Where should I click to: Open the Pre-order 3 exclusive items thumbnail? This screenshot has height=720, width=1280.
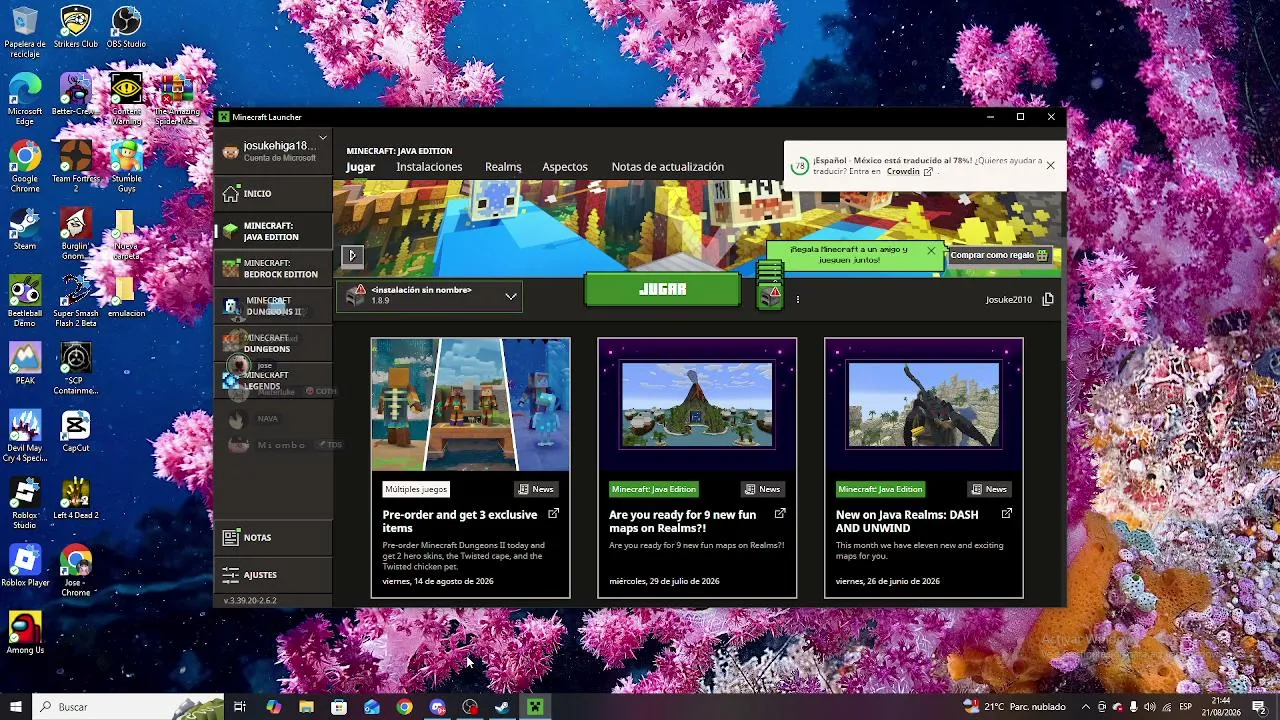coord(470,404)
